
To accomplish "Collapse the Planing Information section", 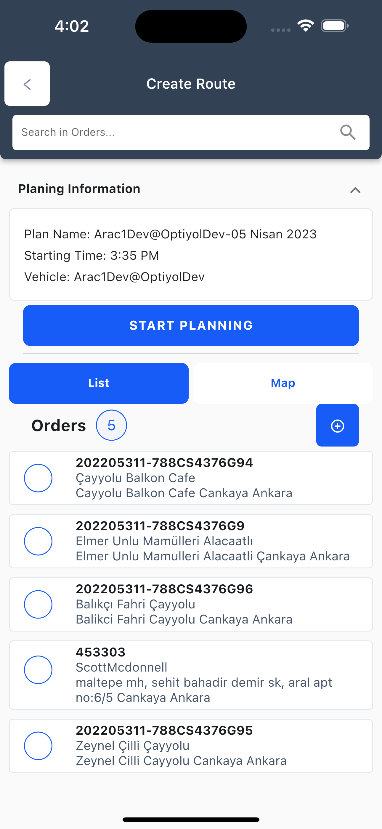I will coord(355,190).
